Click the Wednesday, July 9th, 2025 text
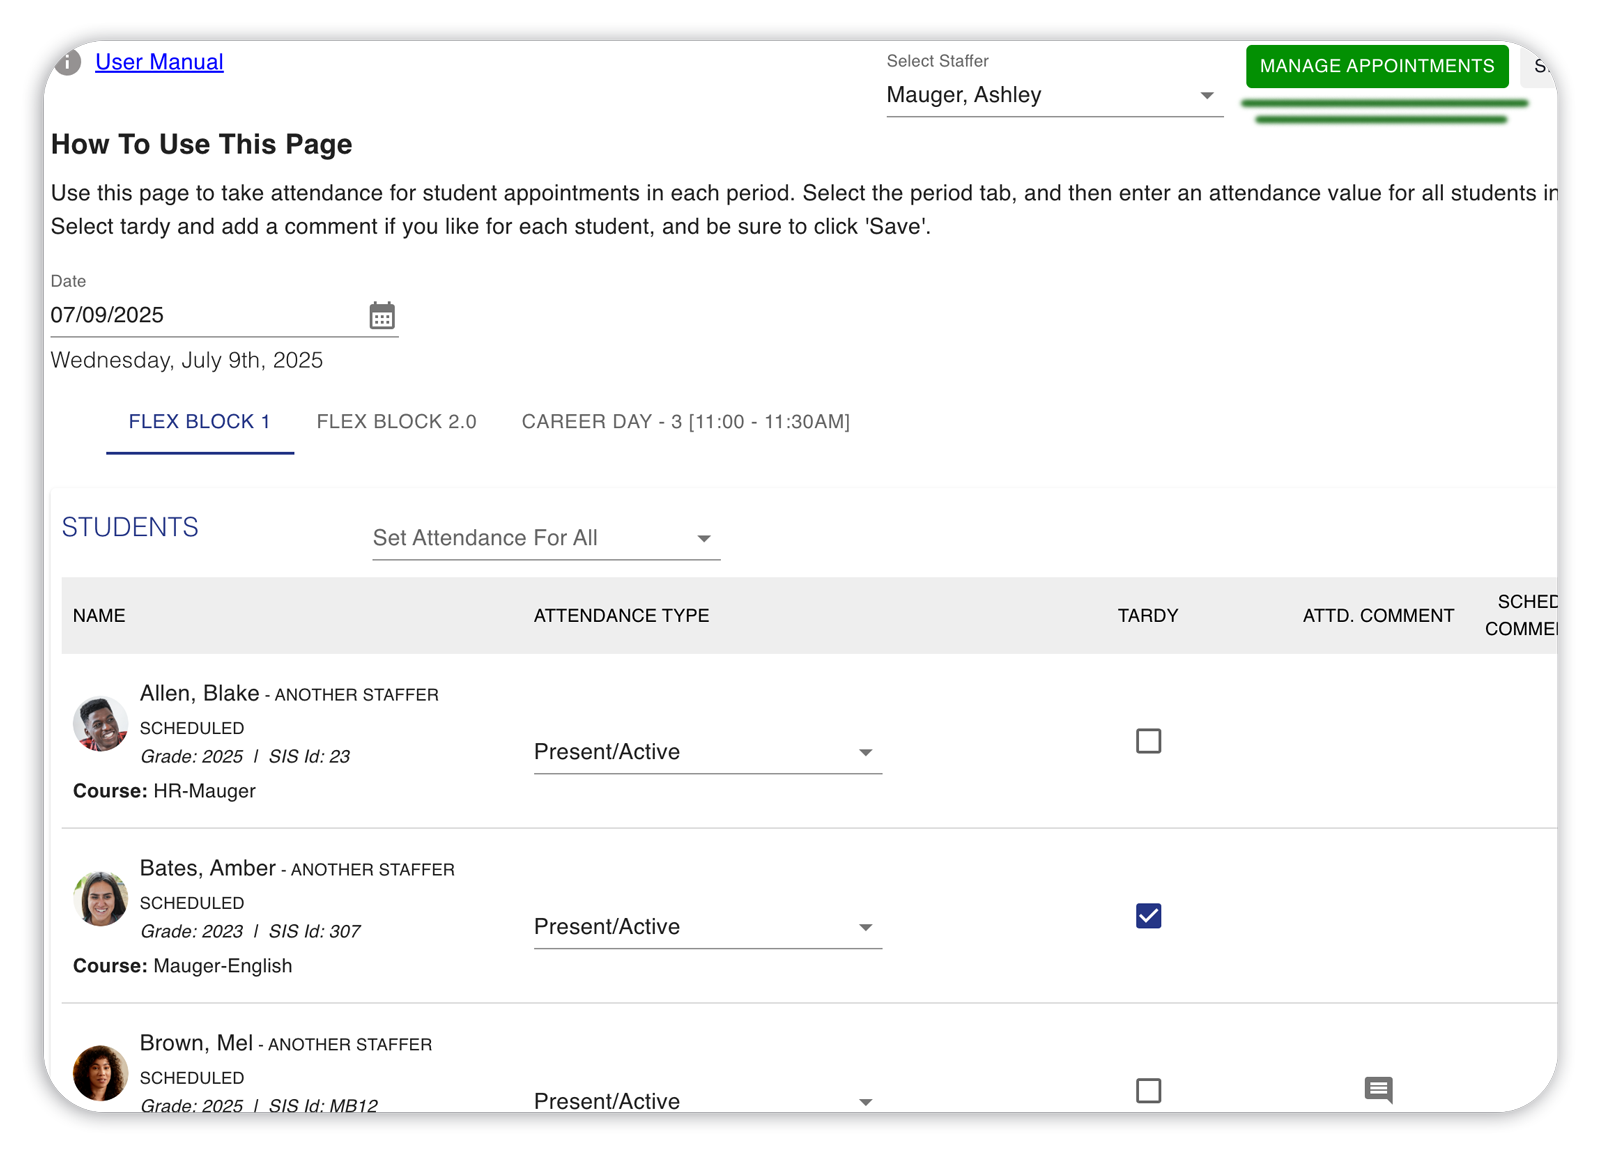 click(x=187, y=360)
